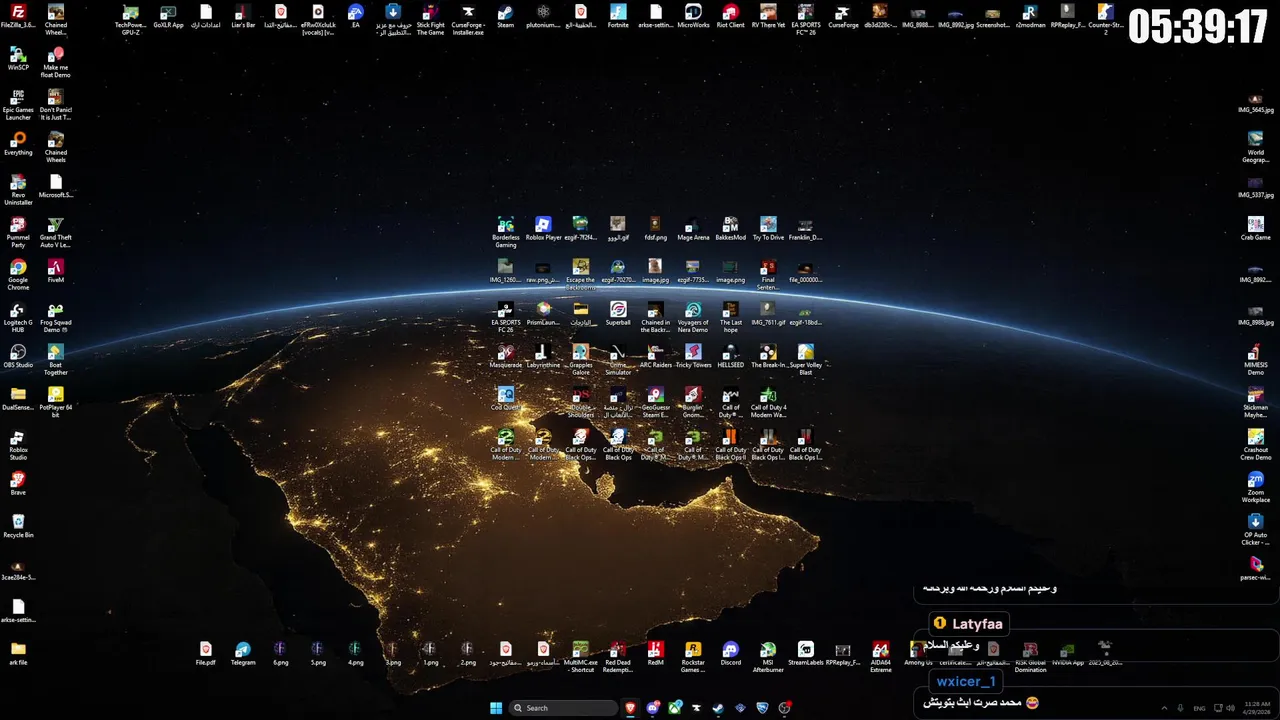Open Brave browser from the taskbar
The width and height of the screenshot is (1280, 720).
click(x=631, y=708)
